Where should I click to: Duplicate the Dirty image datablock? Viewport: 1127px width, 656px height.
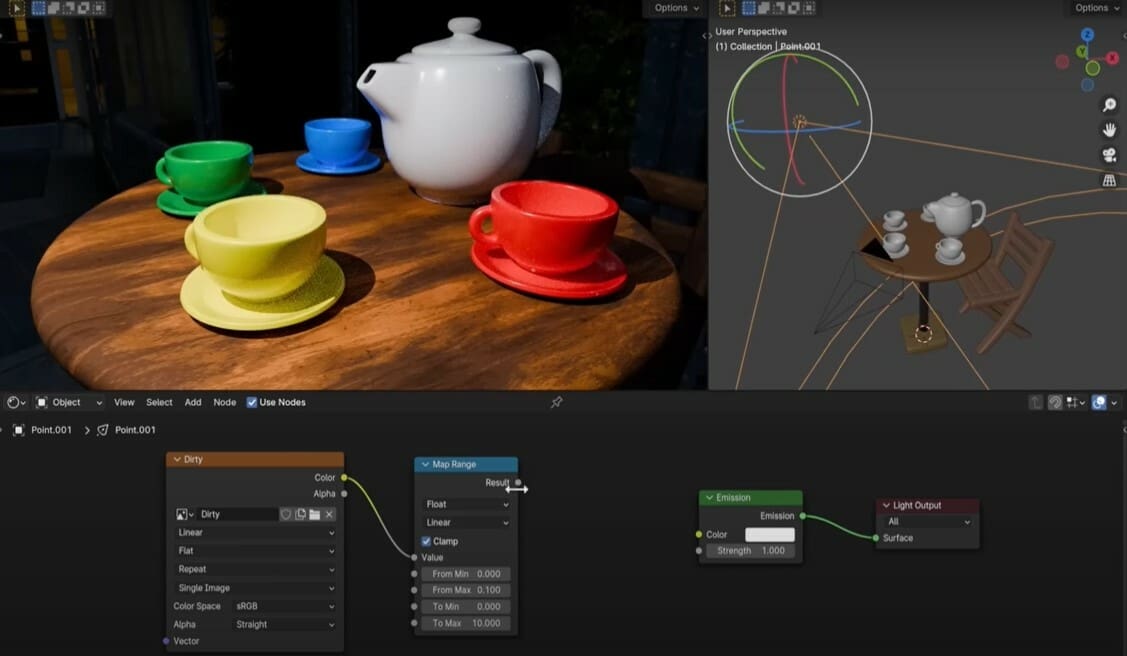[300, 514]
